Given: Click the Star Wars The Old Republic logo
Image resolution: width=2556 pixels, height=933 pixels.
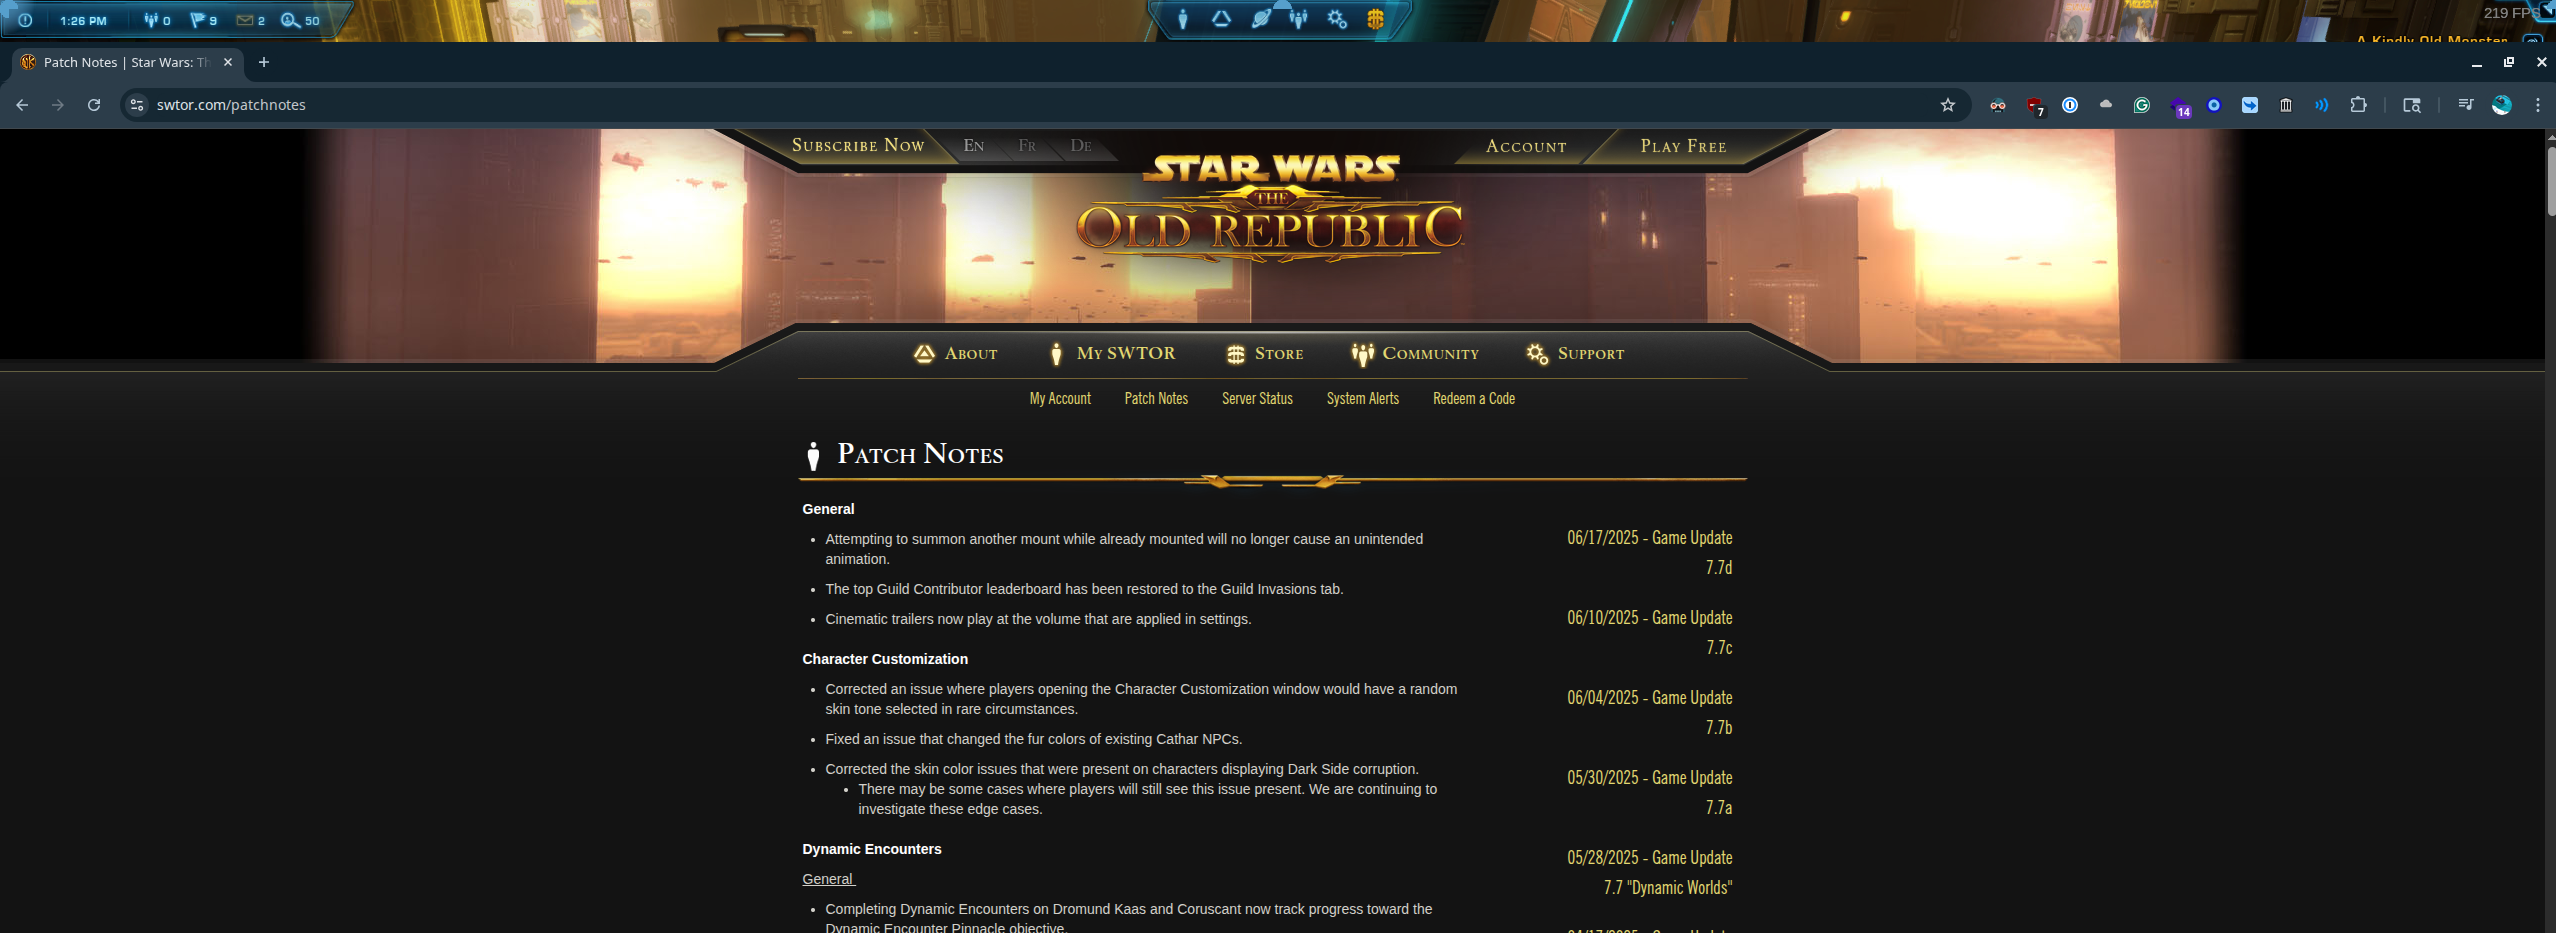Looking at the screenshot, I should point(1270,207).
